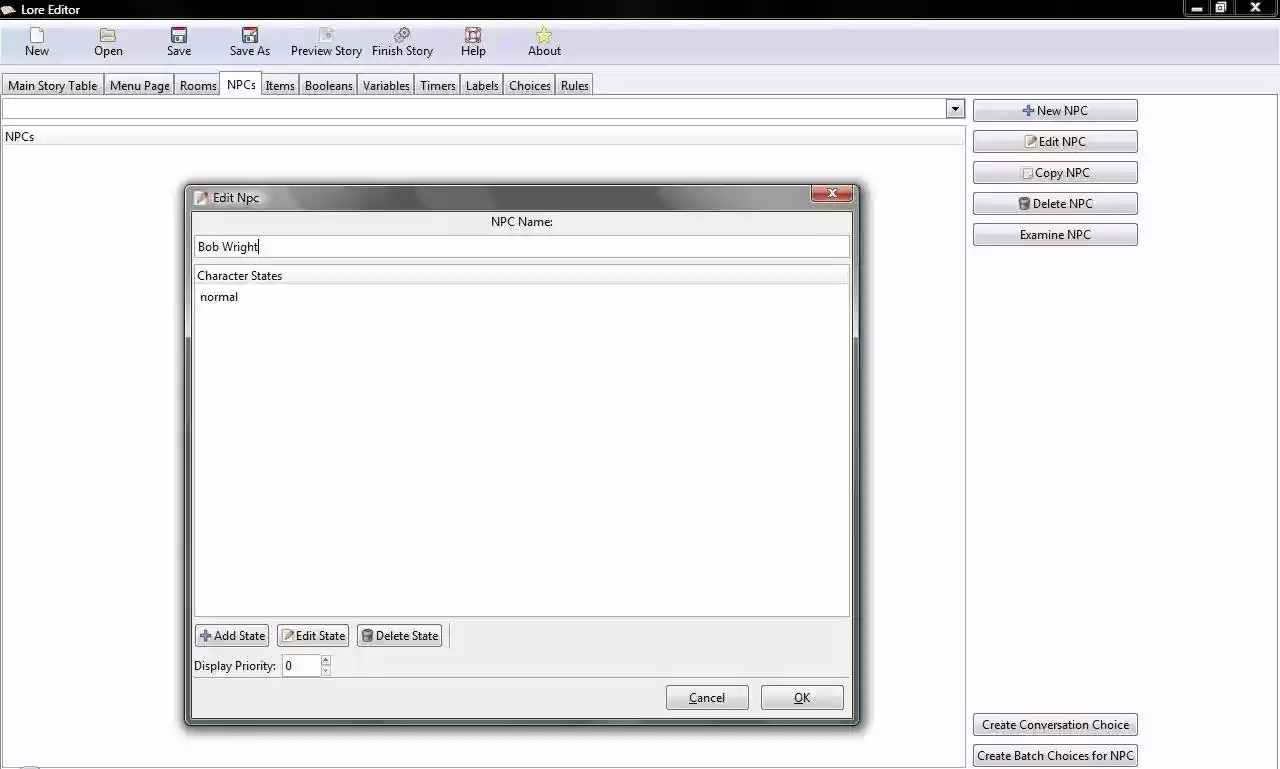Select the normal character state entry
Viewport: 1280px width, 769px height.
pyautogui.click(x=218, y=296)
